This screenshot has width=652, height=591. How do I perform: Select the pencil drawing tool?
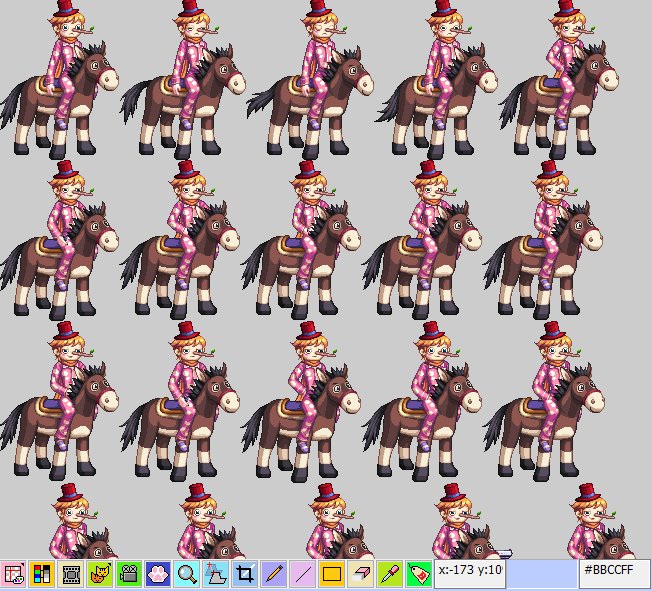(274, 574)
